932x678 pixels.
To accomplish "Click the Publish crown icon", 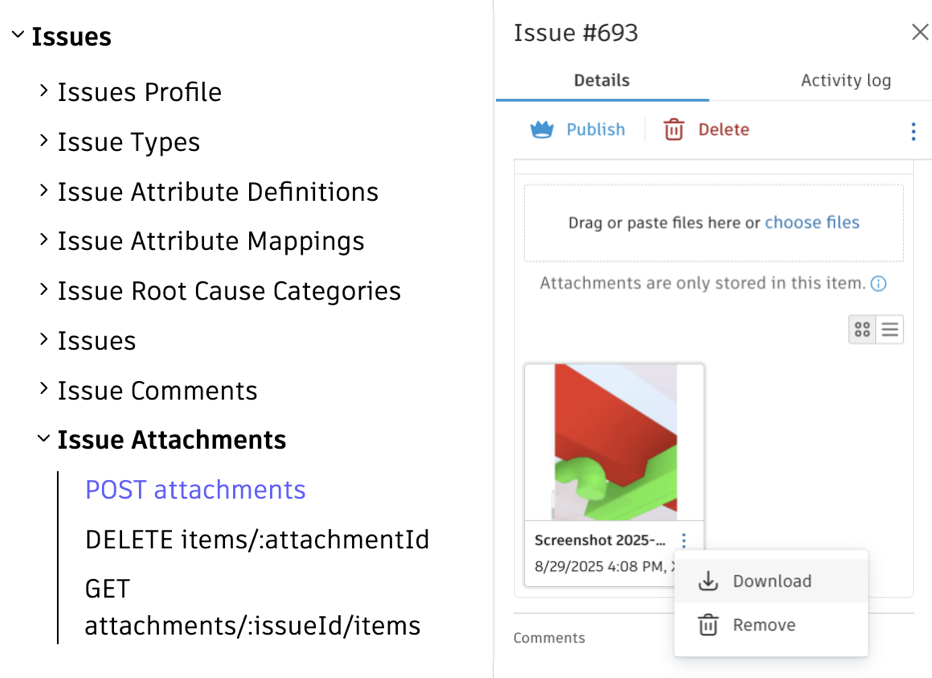I will [x=540, y=130].
